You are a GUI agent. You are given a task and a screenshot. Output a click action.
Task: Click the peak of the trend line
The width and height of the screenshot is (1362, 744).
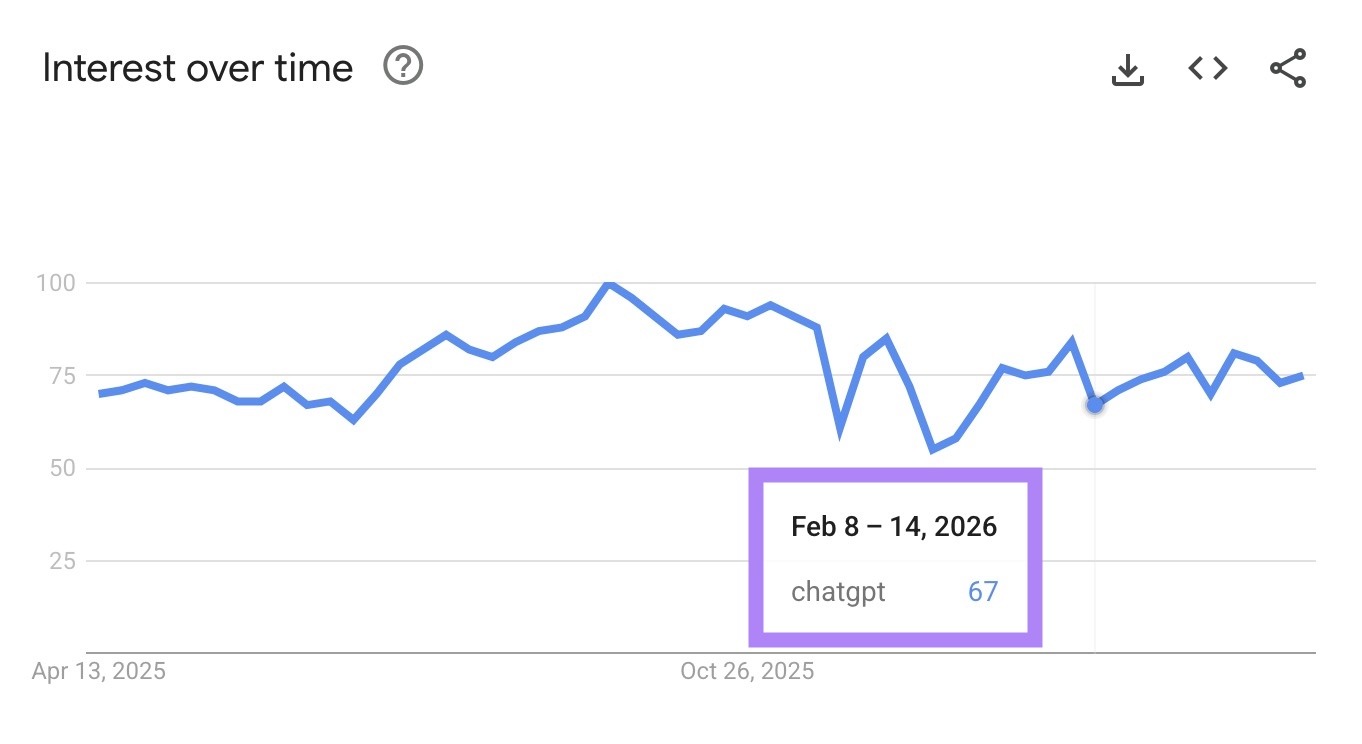pyautogui.click(x=609, y=283)
